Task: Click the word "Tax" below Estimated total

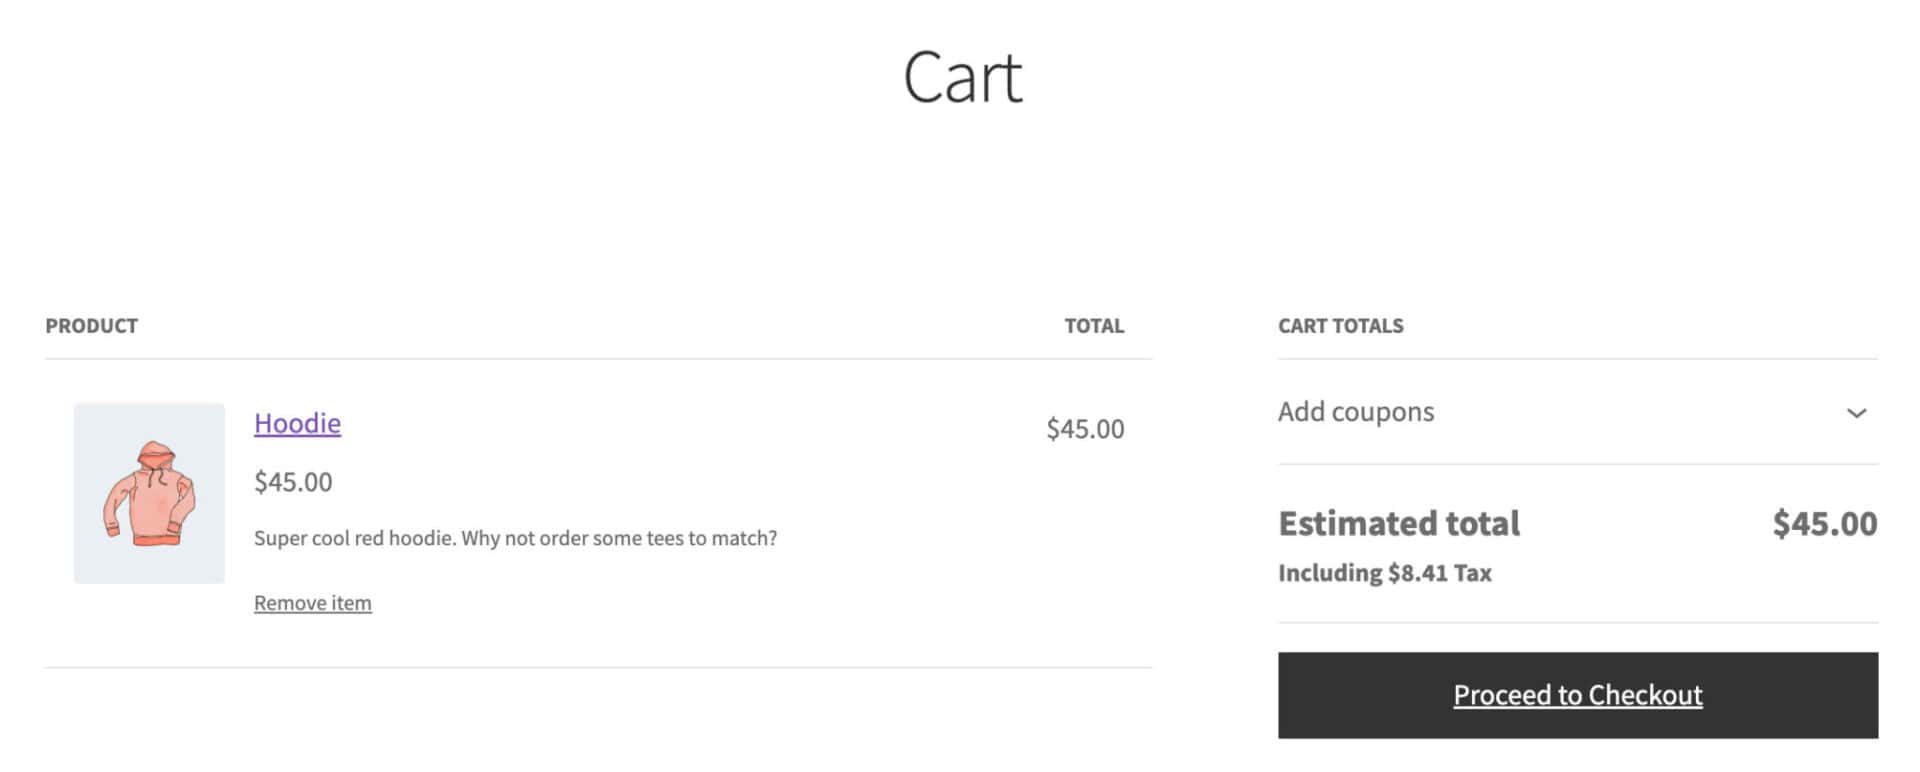Action: click(x=1472, y=573)
